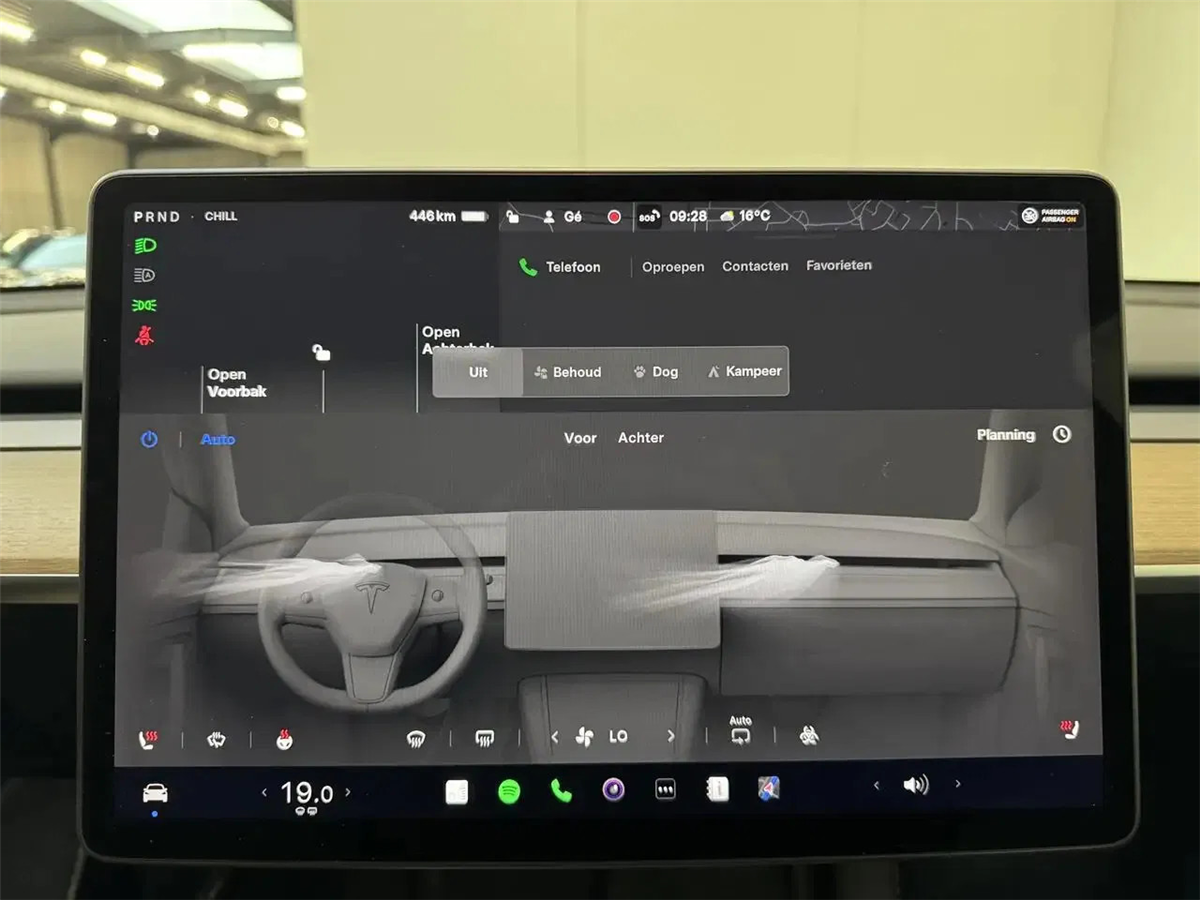Viewport: 1200px width, 900px height.
Task: Activate the front windshield defrost icon
Action: click(x=416, y=739)
